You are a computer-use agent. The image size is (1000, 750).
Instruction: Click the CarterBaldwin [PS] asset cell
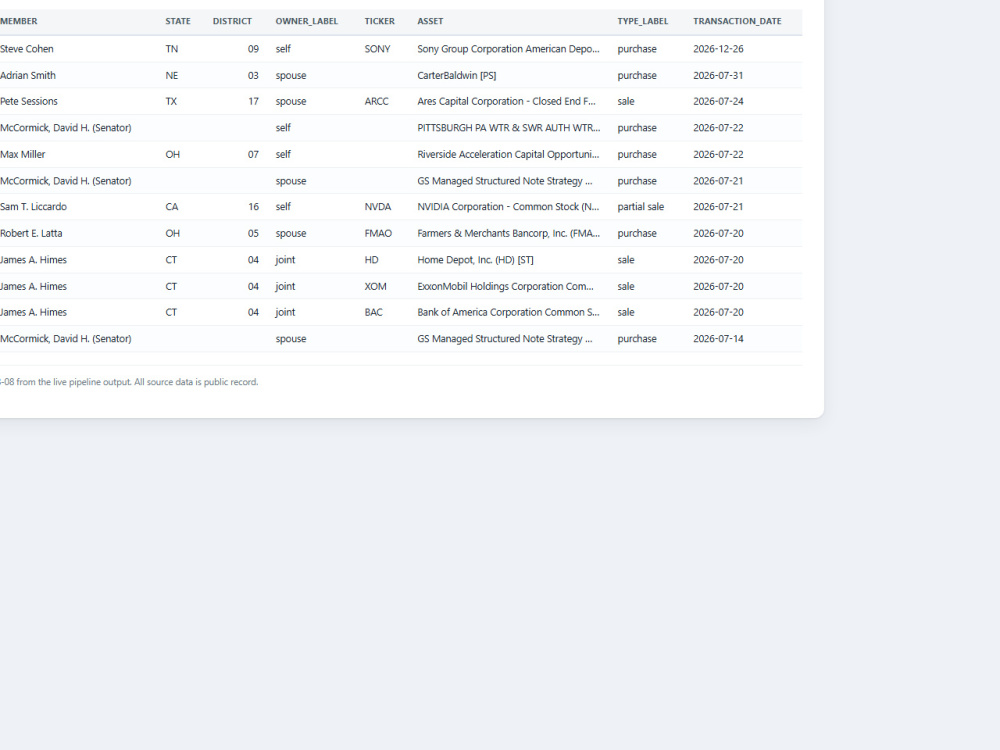click(x=457, y=75)
